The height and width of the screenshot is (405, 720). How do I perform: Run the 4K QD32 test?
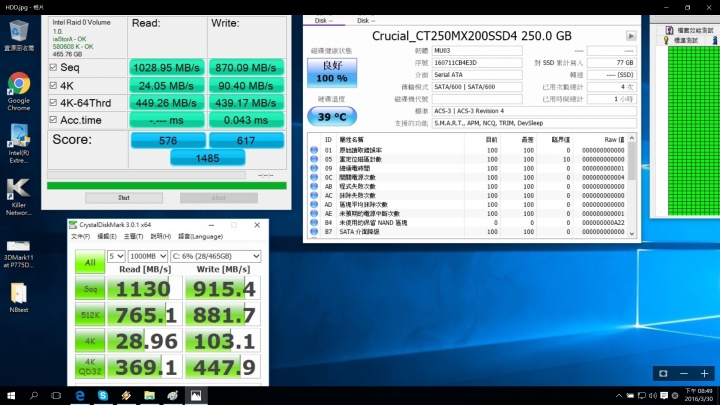coord(90,366)
